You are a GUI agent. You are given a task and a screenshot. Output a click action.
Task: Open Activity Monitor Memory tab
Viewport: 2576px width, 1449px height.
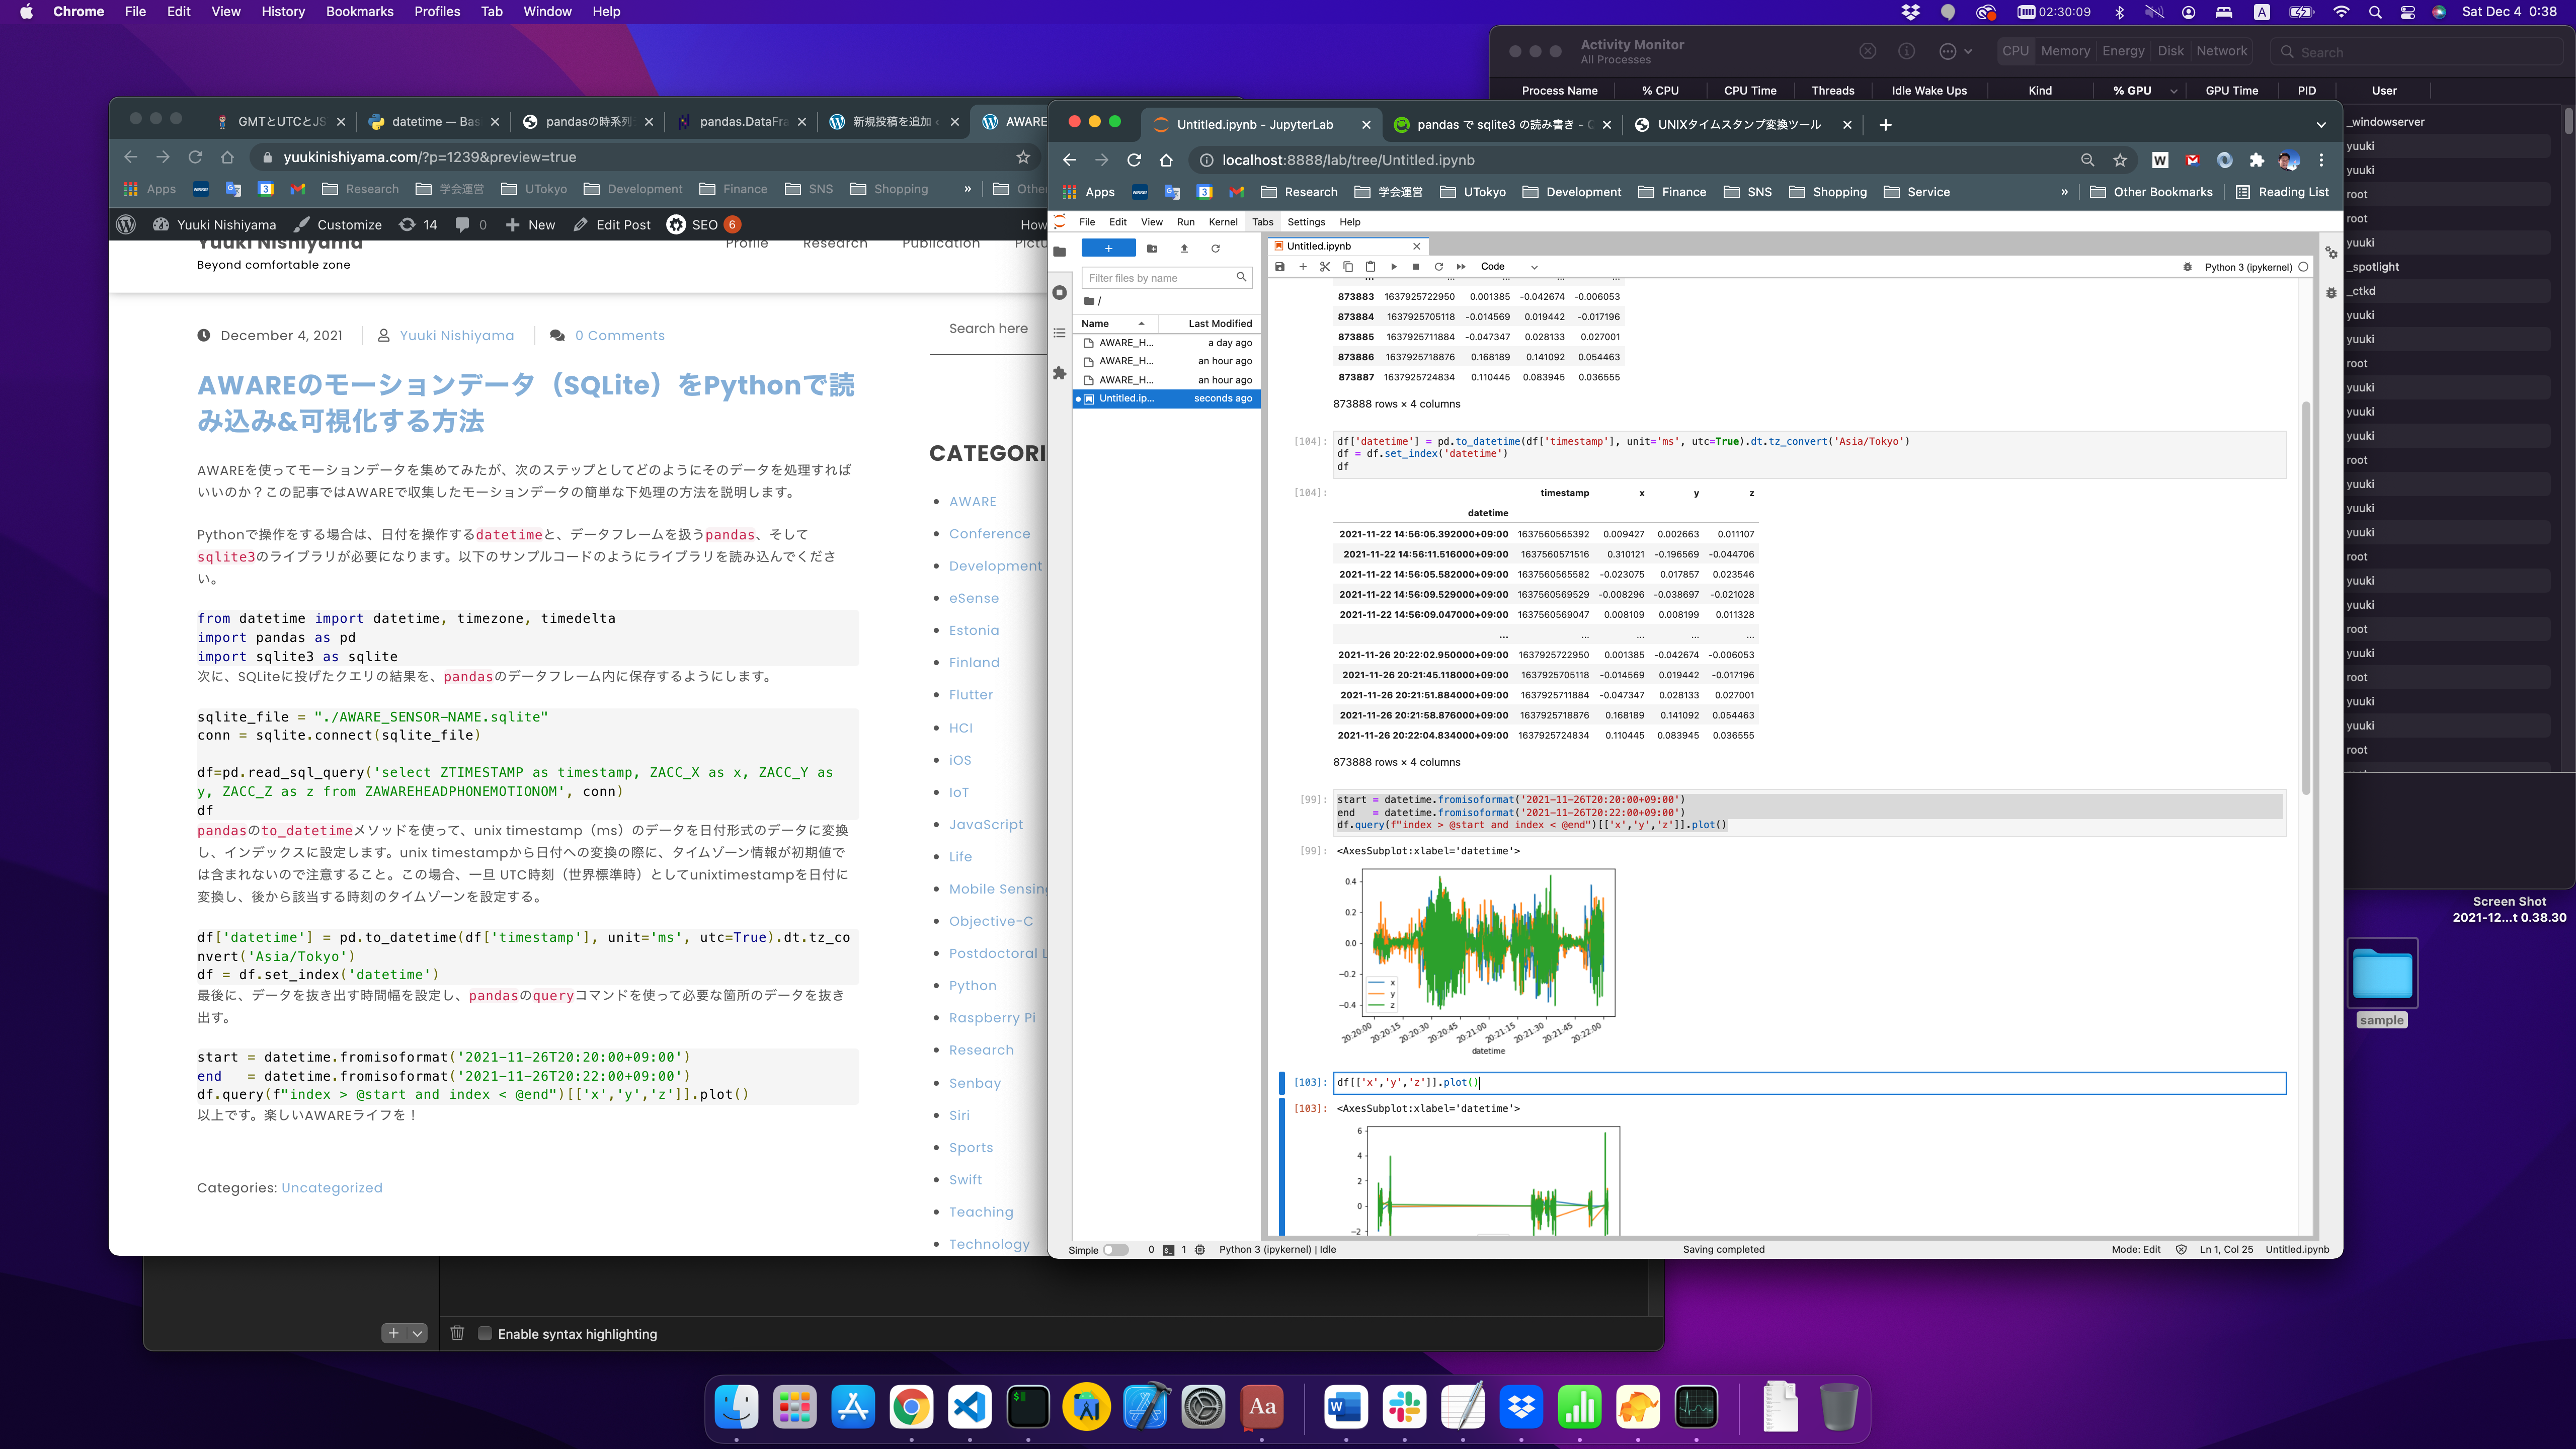[x=2065, y=51]
